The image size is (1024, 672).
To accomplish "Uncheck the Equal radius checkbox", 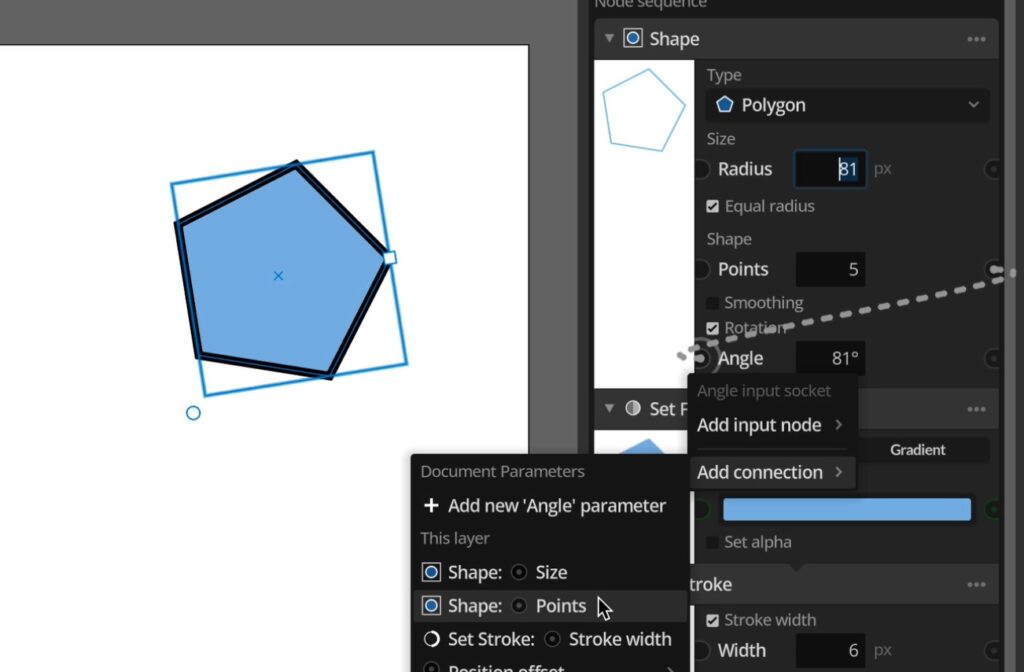I will point(712,206).
